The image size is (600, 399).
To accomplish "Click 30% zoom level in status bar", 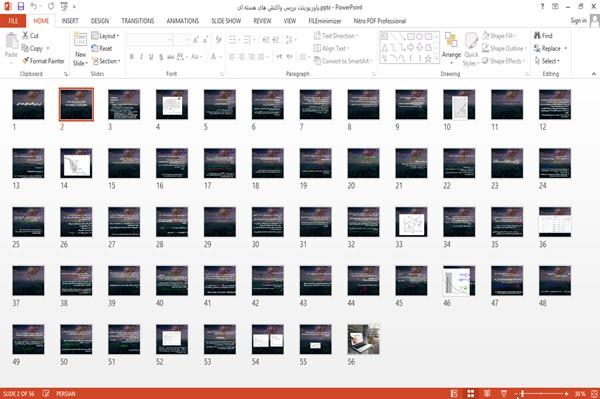I will [x=580, y=393].
